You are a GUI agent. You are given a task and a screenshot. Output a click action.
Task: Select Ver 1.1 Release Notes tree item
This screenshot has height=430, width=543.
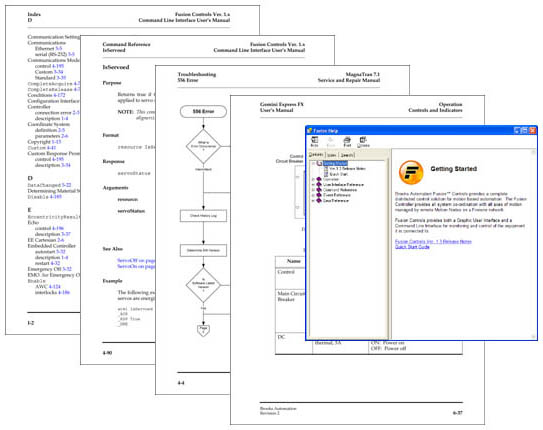347,169
